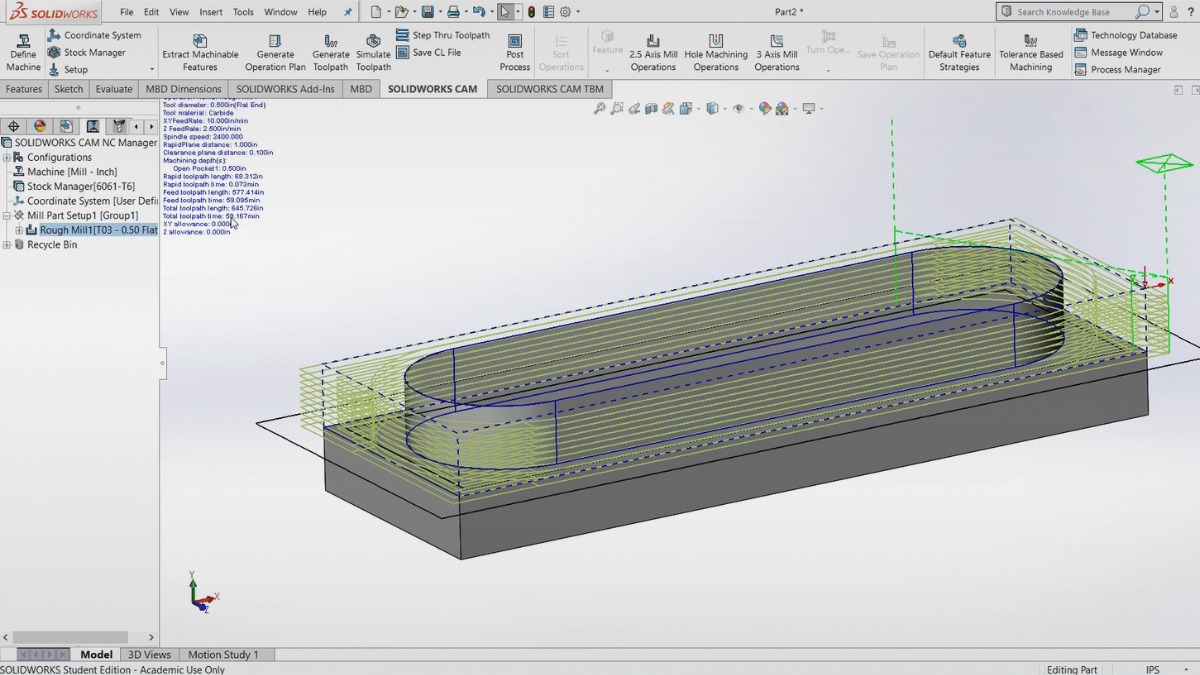Click the Define Machine tool

(x=23, y=52)
